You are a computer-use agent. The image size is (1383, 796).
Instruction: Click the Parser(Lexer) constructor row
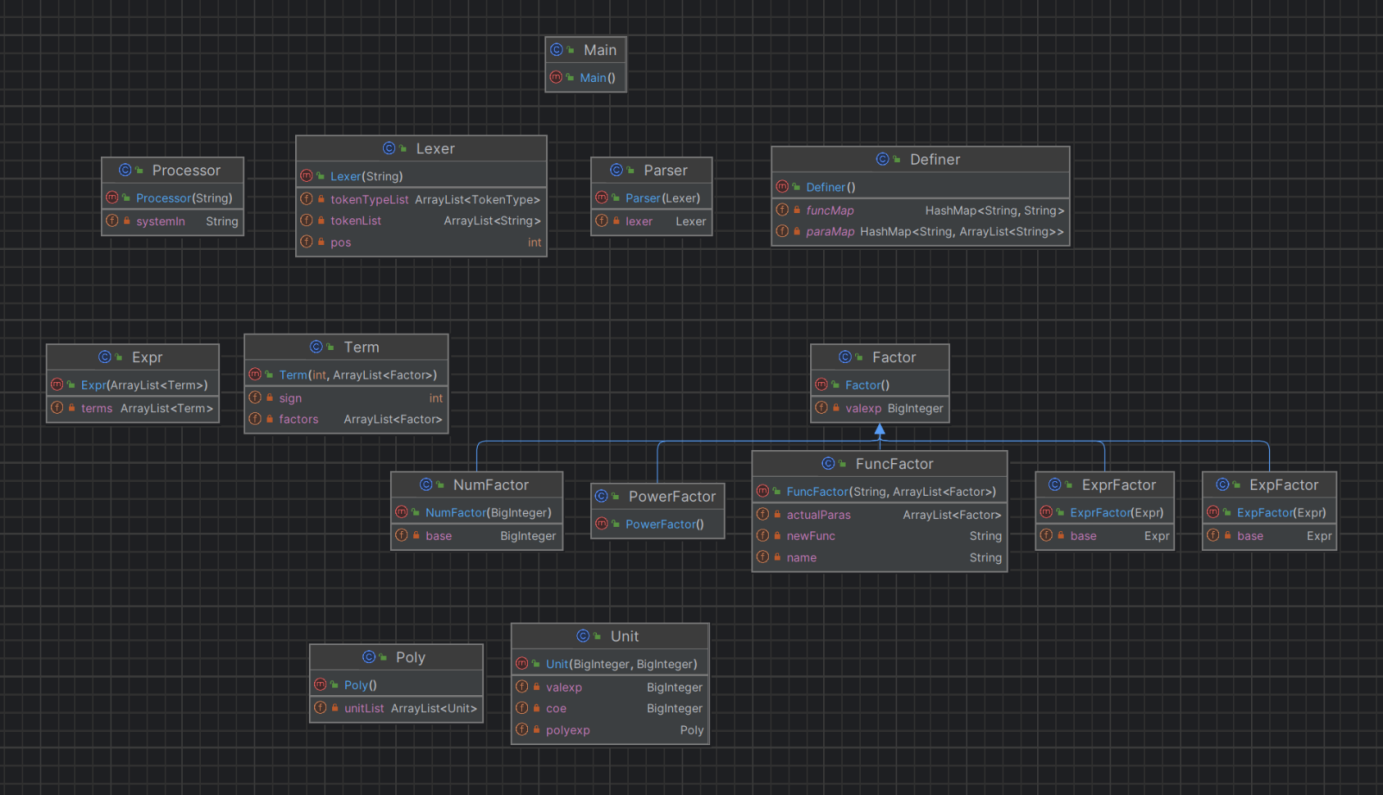651,198
